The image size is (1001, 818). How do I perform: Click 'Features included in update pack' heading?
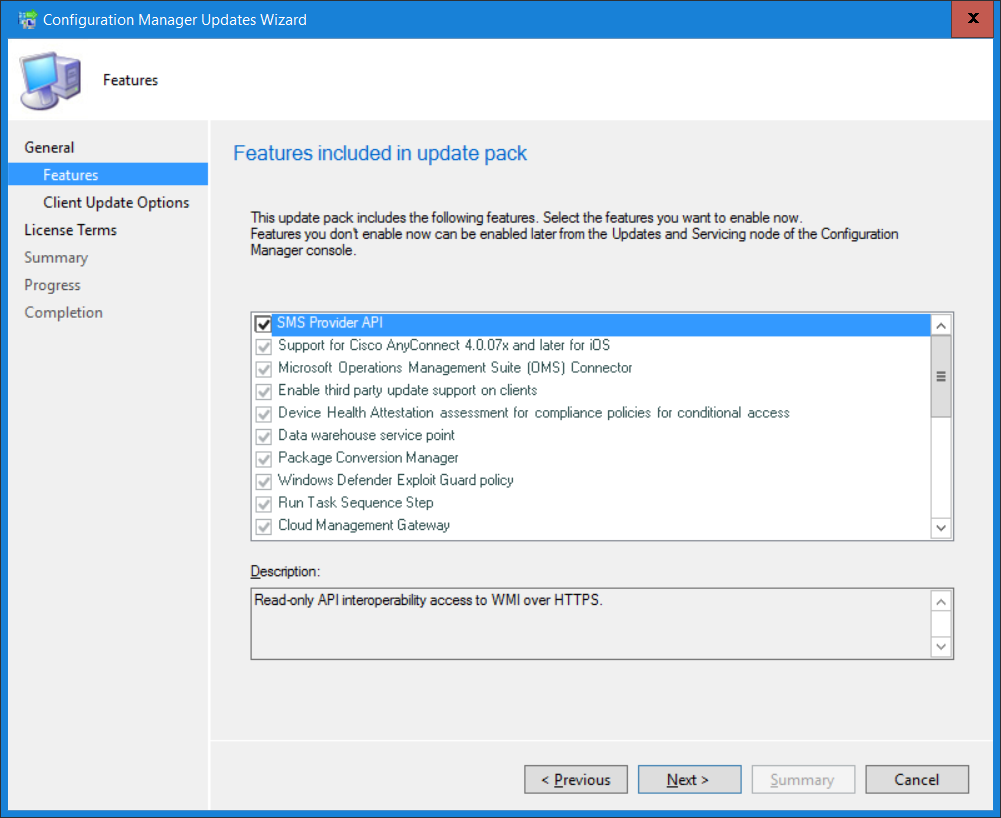click(380, 153)
